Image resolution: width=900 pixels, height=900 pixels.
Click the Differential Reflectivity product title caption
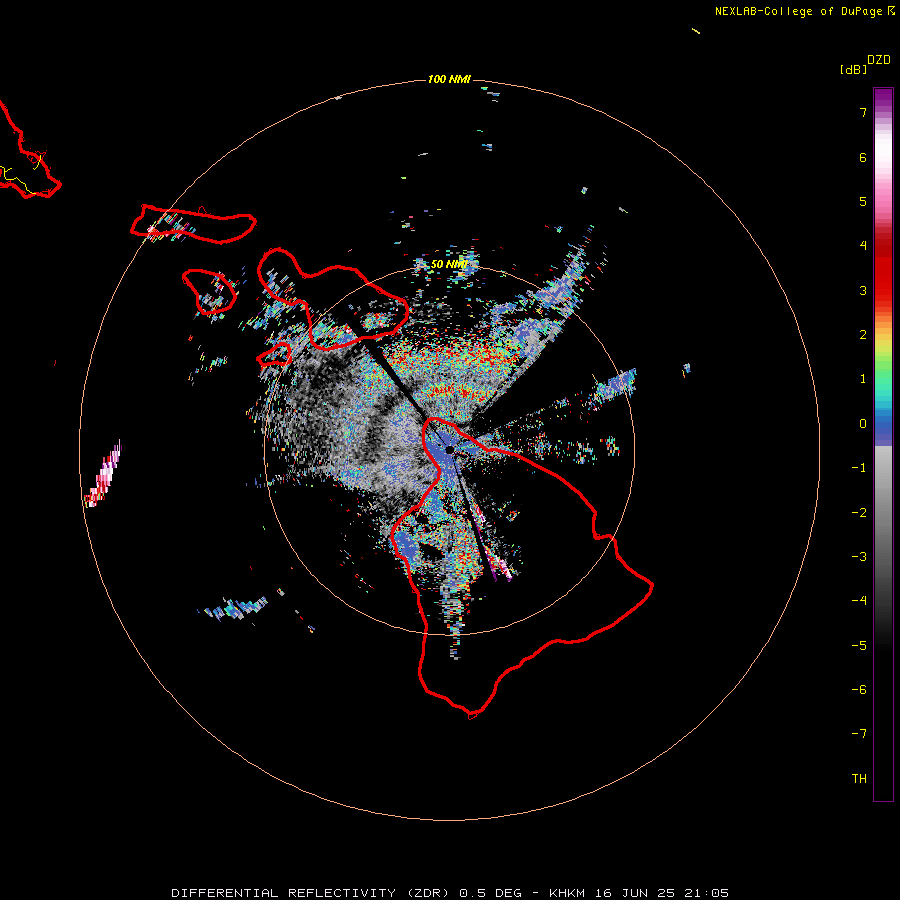[x=450, y=893]
